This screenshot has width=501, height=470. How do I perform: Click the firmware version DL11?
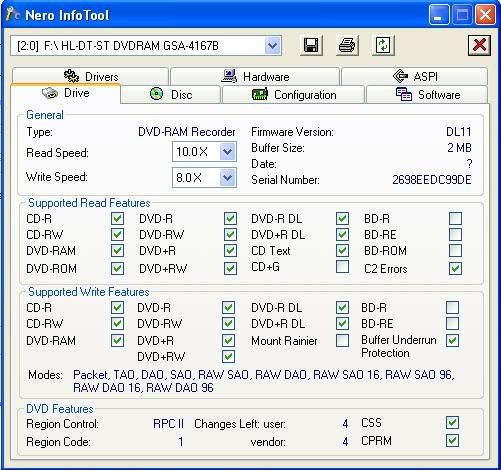(459, 132)
